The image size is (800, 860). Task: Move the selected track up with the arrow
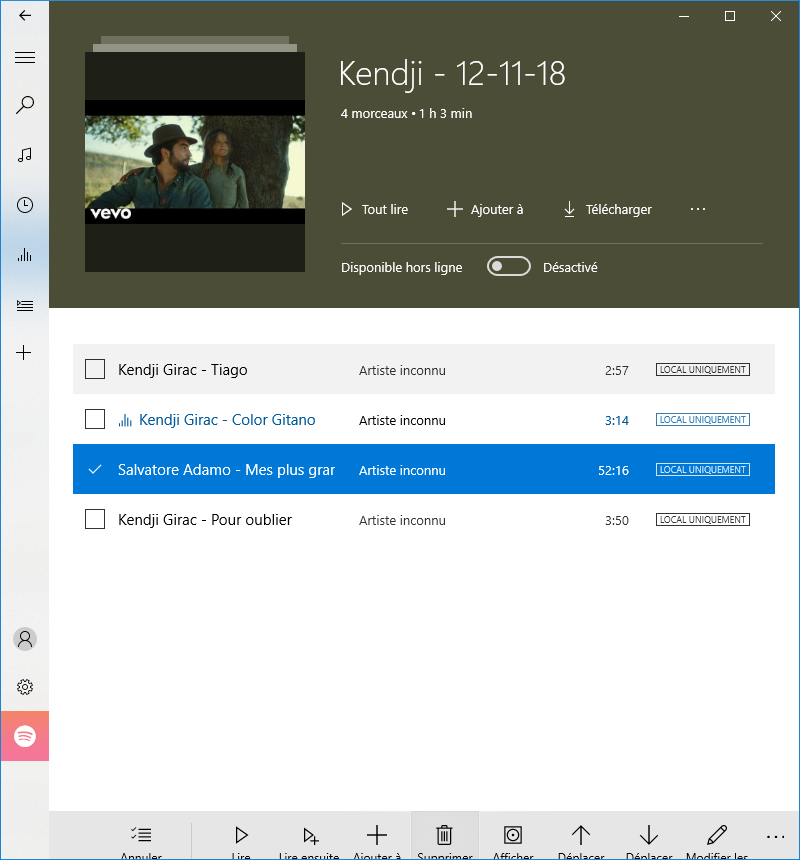(x=581, y=835)
